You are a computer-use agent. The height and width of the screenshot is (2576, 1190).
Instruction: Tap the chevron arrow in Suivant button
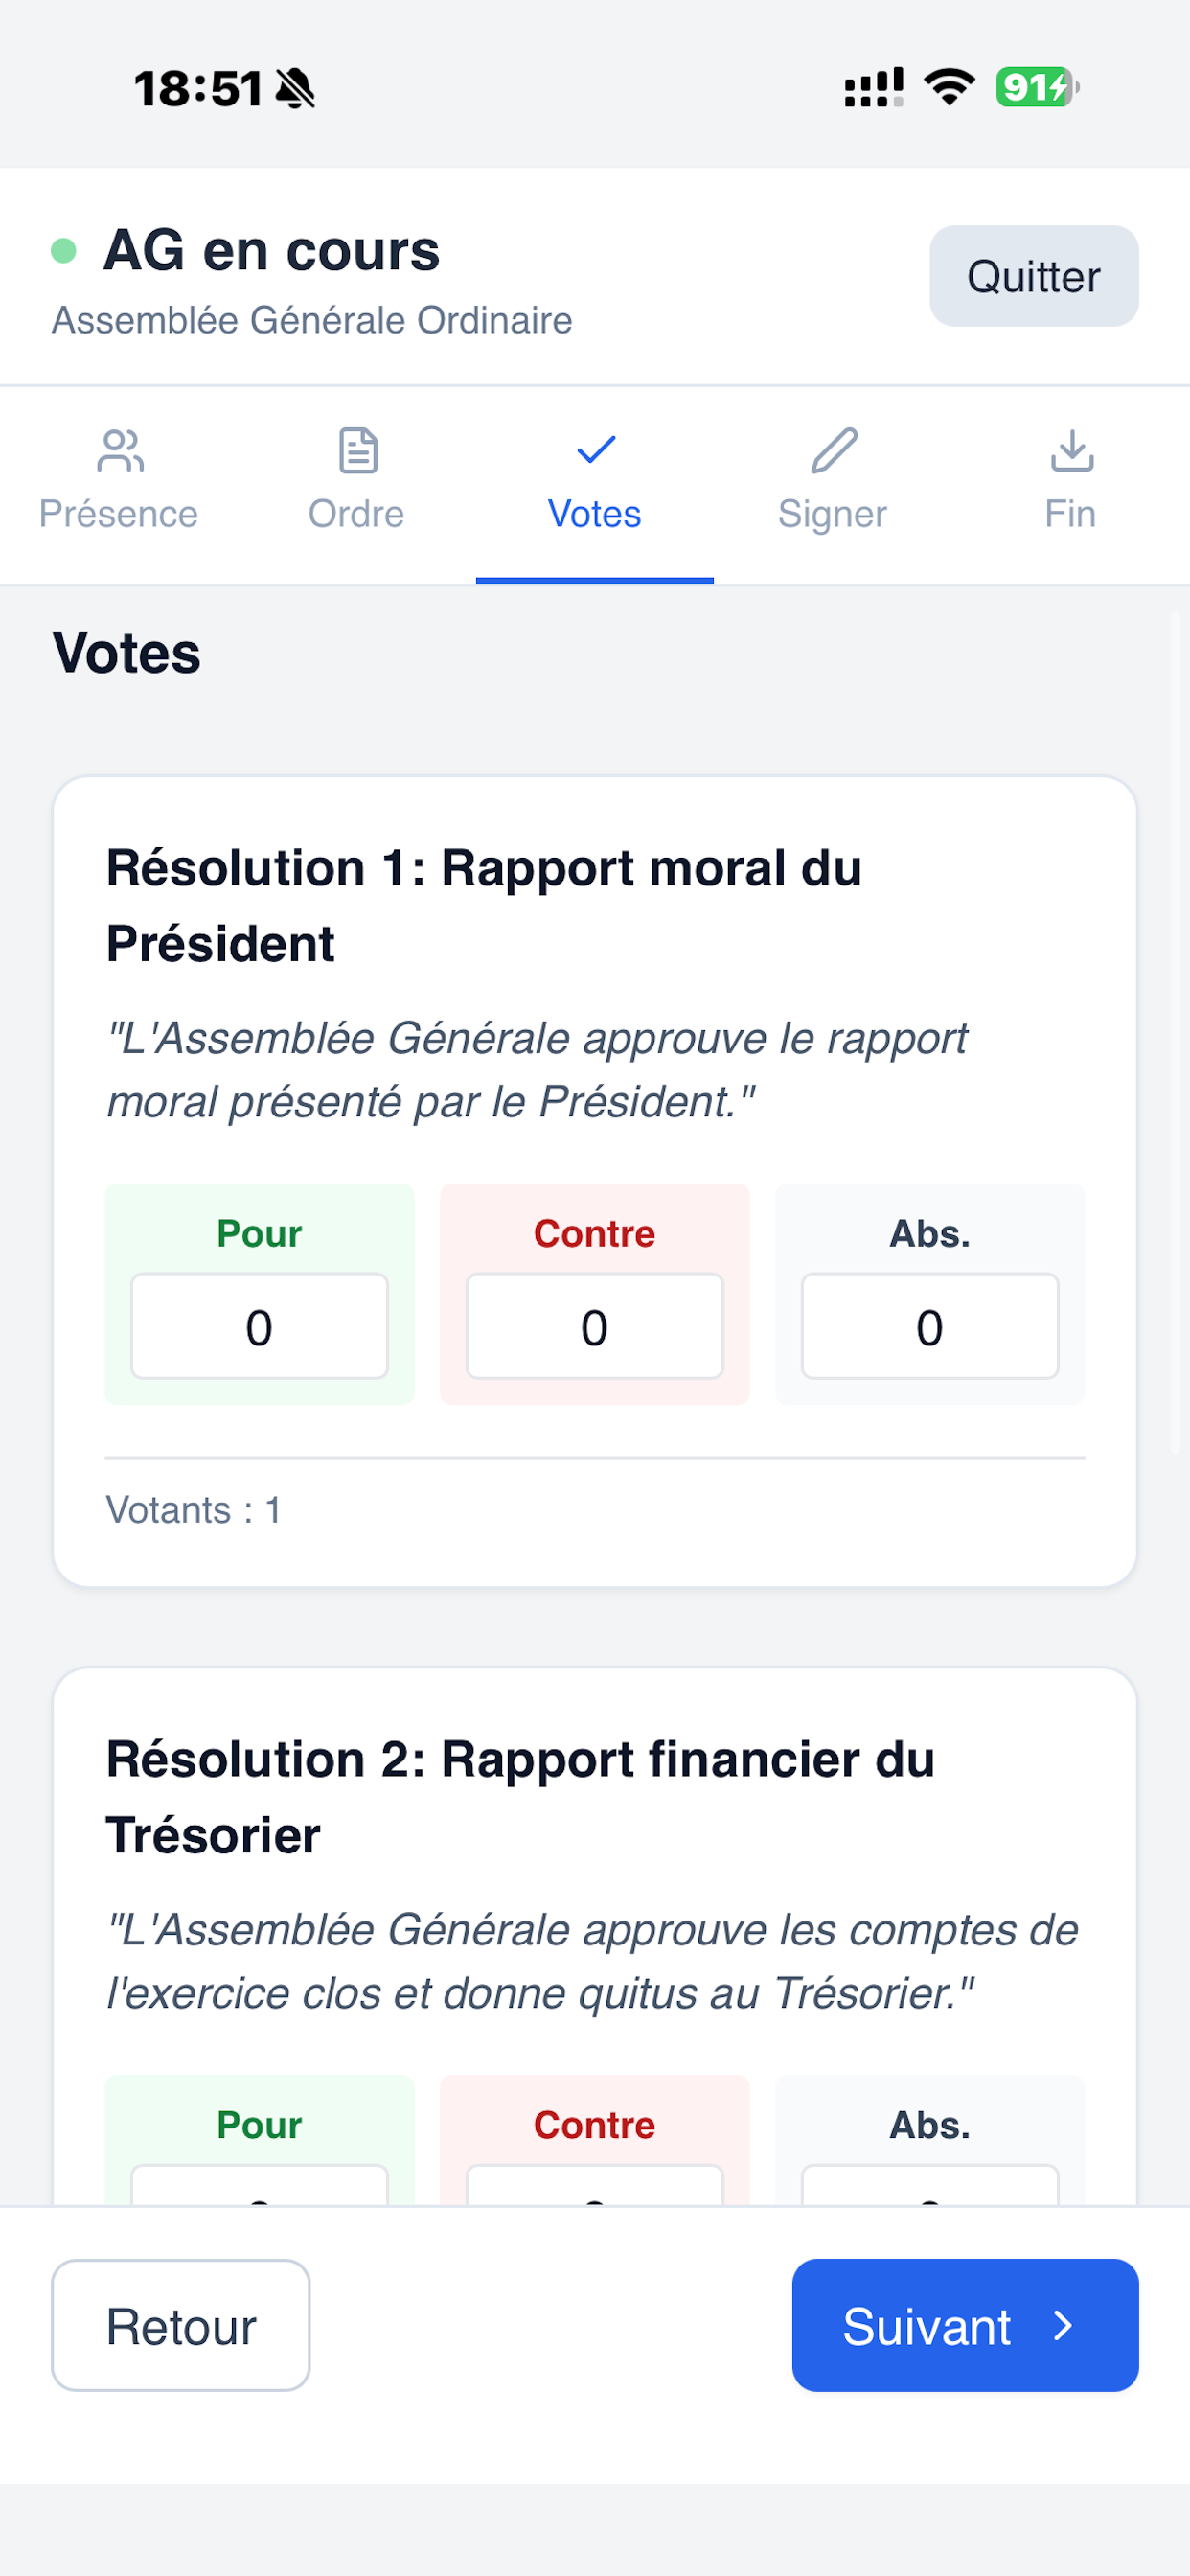coord(1063,2326)
